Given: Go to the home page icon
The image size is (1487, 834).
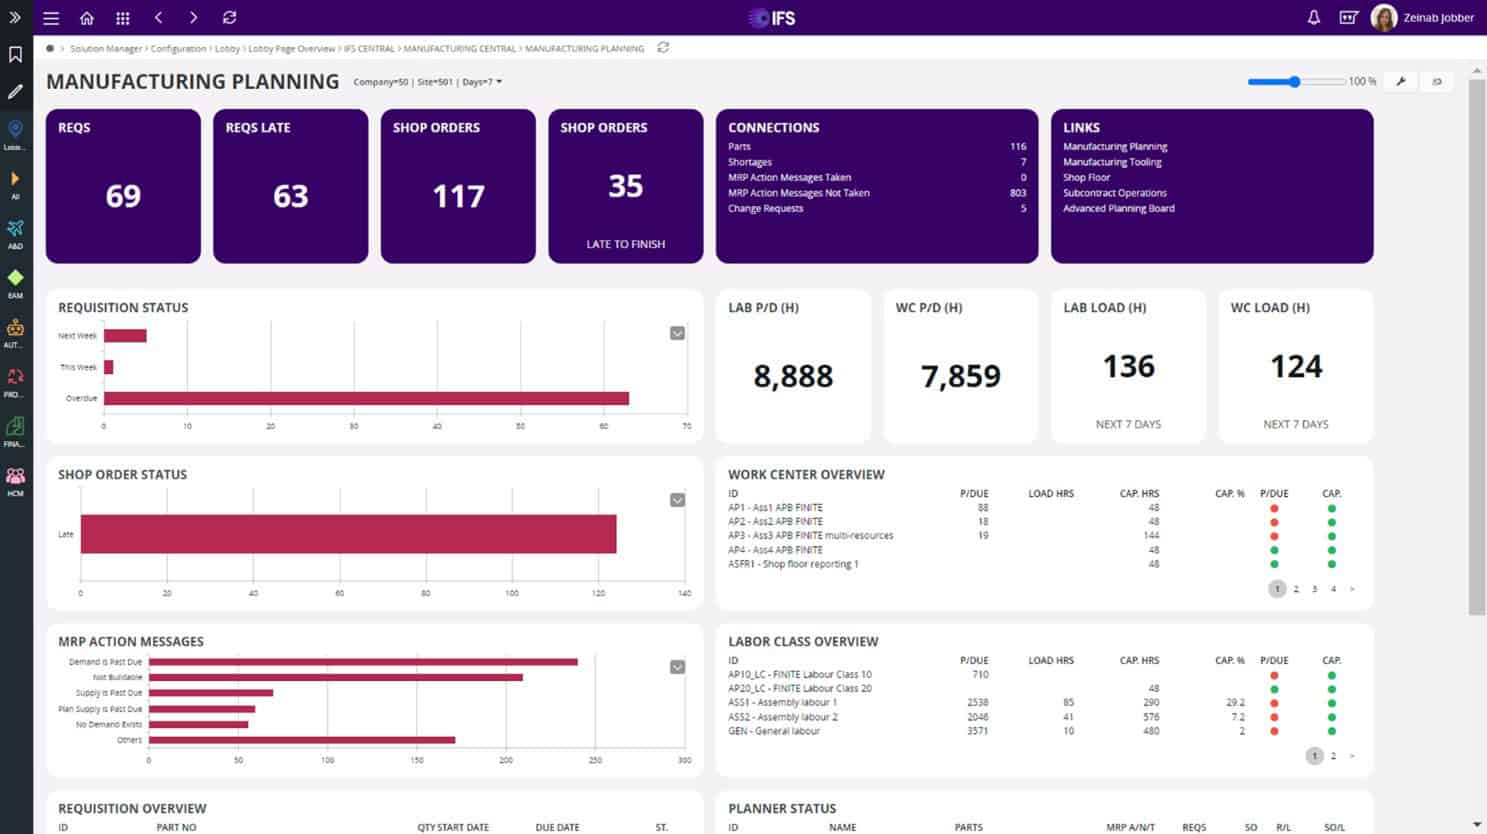Looking at the screenshot, I should click(87, 18).
